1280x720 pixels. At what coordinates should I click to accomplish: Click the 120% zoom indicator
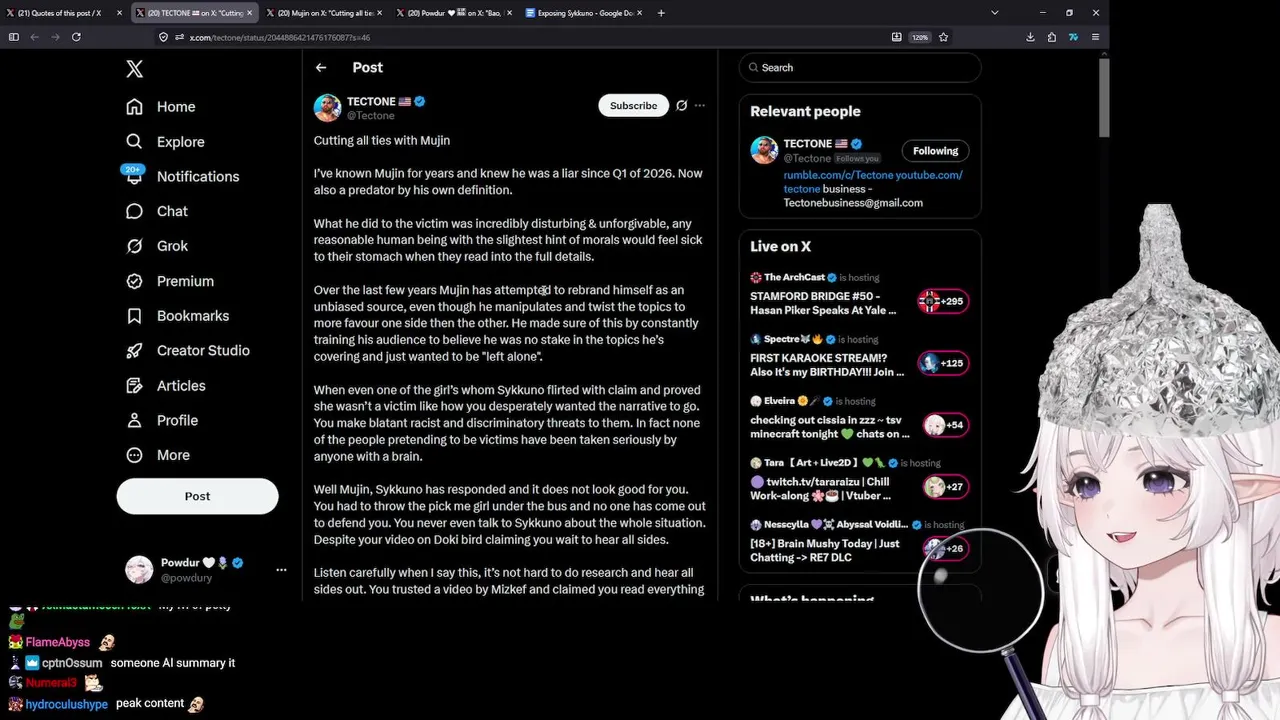pos(920,37)
